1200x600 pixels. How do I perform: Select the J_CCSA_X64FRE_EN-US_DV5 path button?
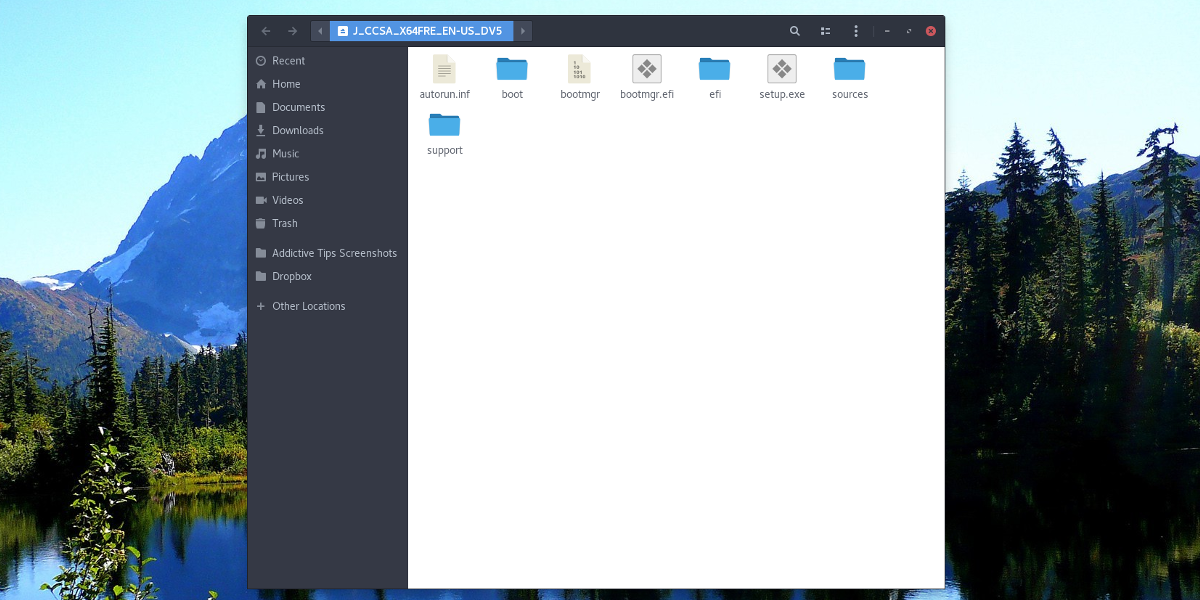click(421, 31)
